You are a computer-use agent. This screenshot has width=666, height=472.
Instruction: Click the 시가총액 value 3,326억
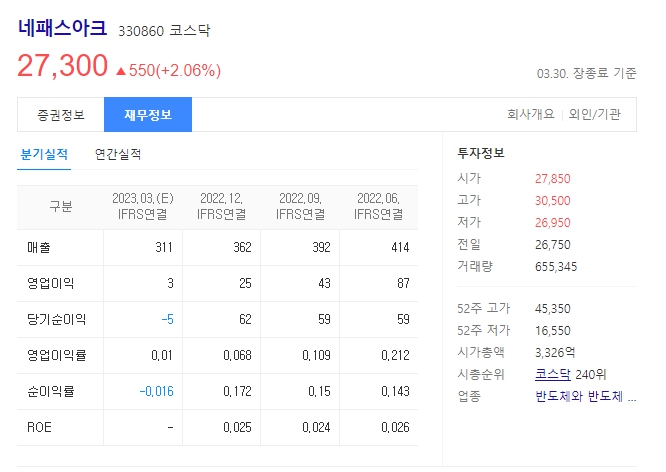pyautogui.click(x=555, y=353)
